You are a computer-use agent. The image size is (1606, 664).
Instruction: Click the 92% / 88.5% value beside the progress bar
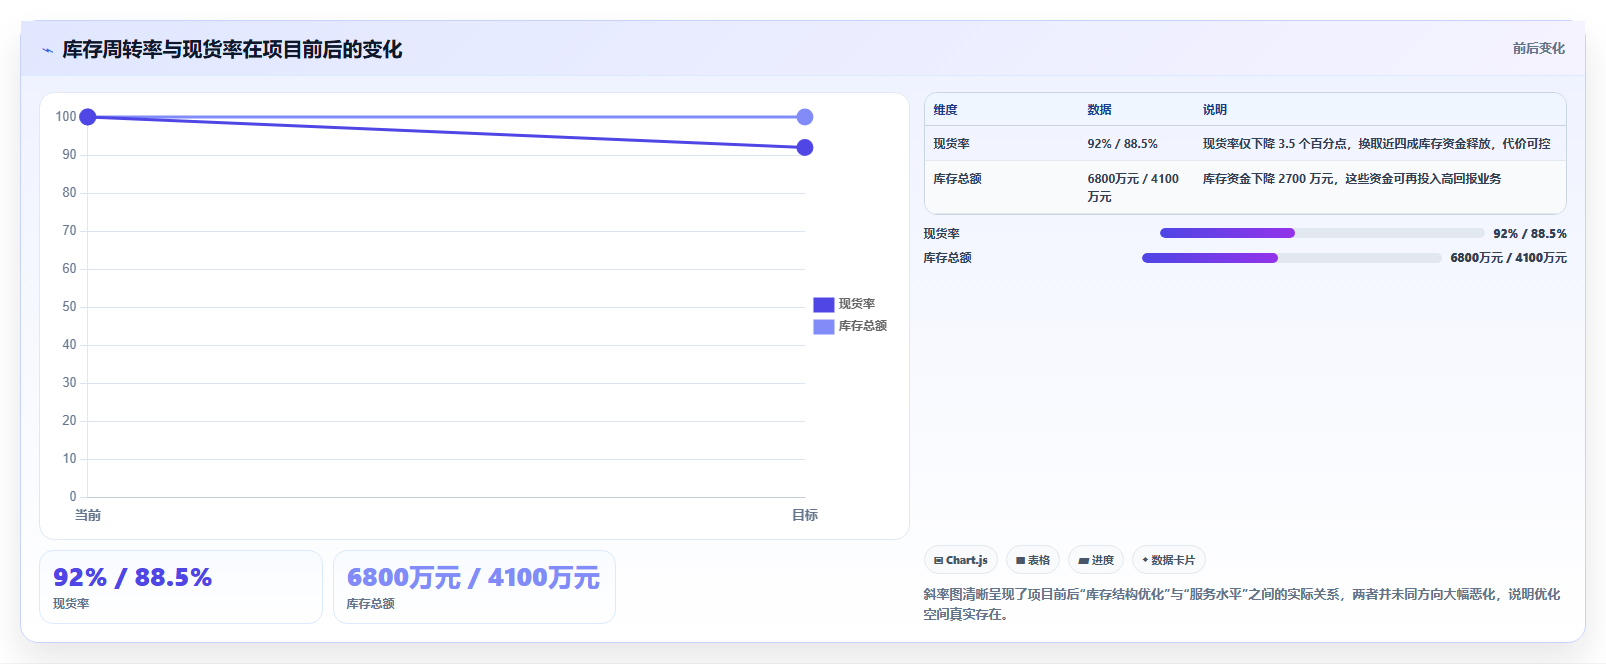tap(1530, 233)
